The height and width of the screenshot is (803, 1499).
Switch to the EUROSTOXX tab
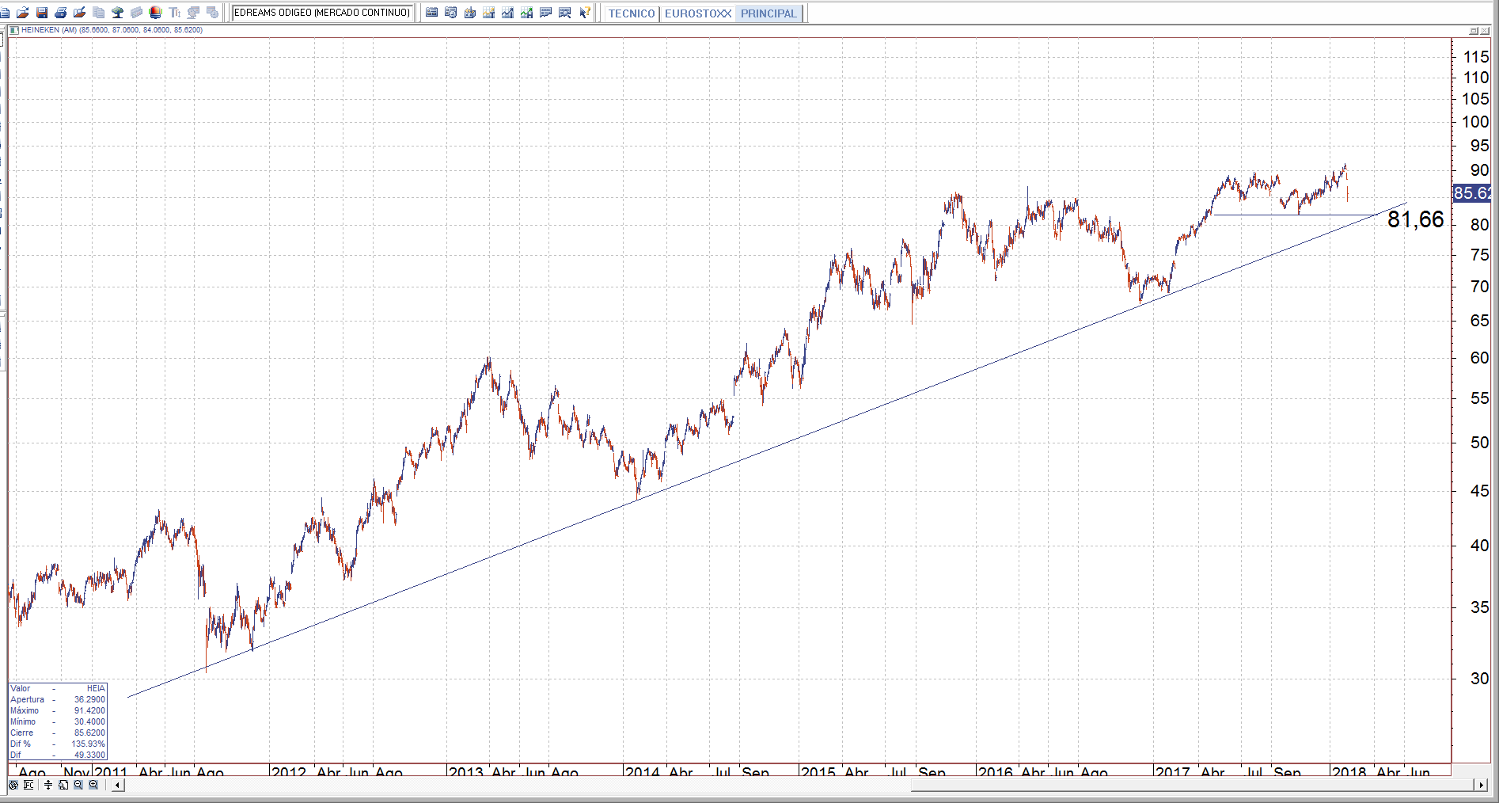tap(698, 13)
